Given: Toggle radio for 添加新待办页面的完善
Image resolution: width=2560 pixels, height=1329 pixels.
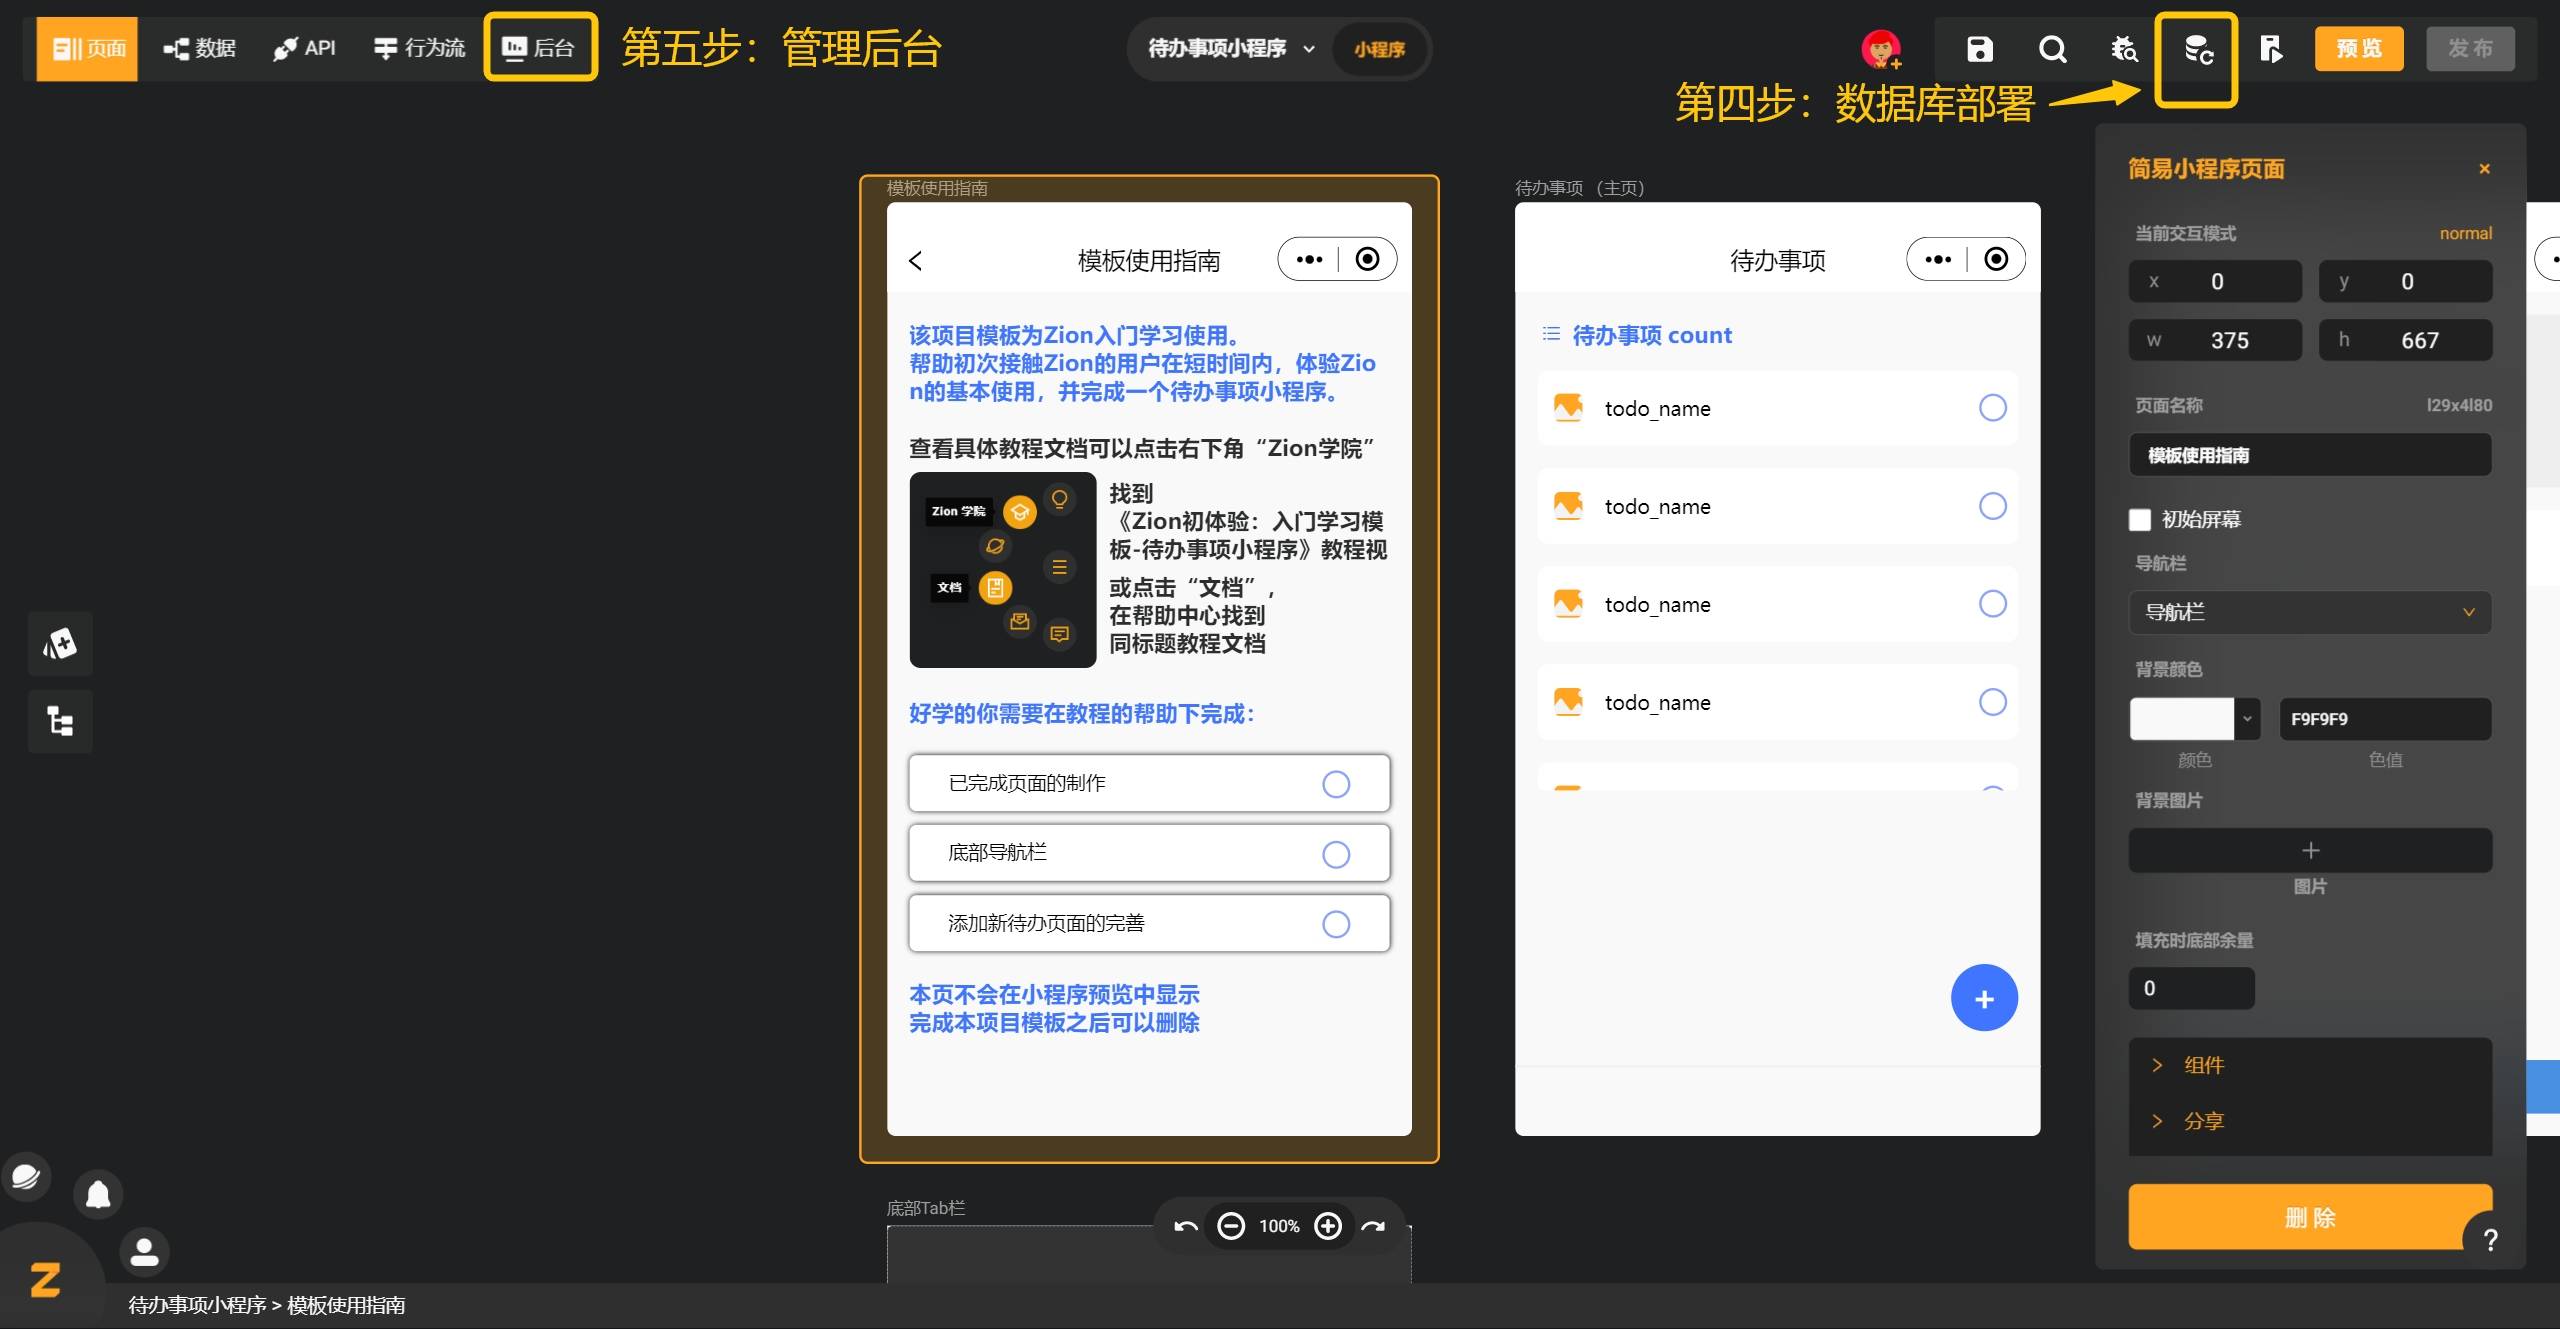Looking at the screenshot, I should click(1336, 924).
